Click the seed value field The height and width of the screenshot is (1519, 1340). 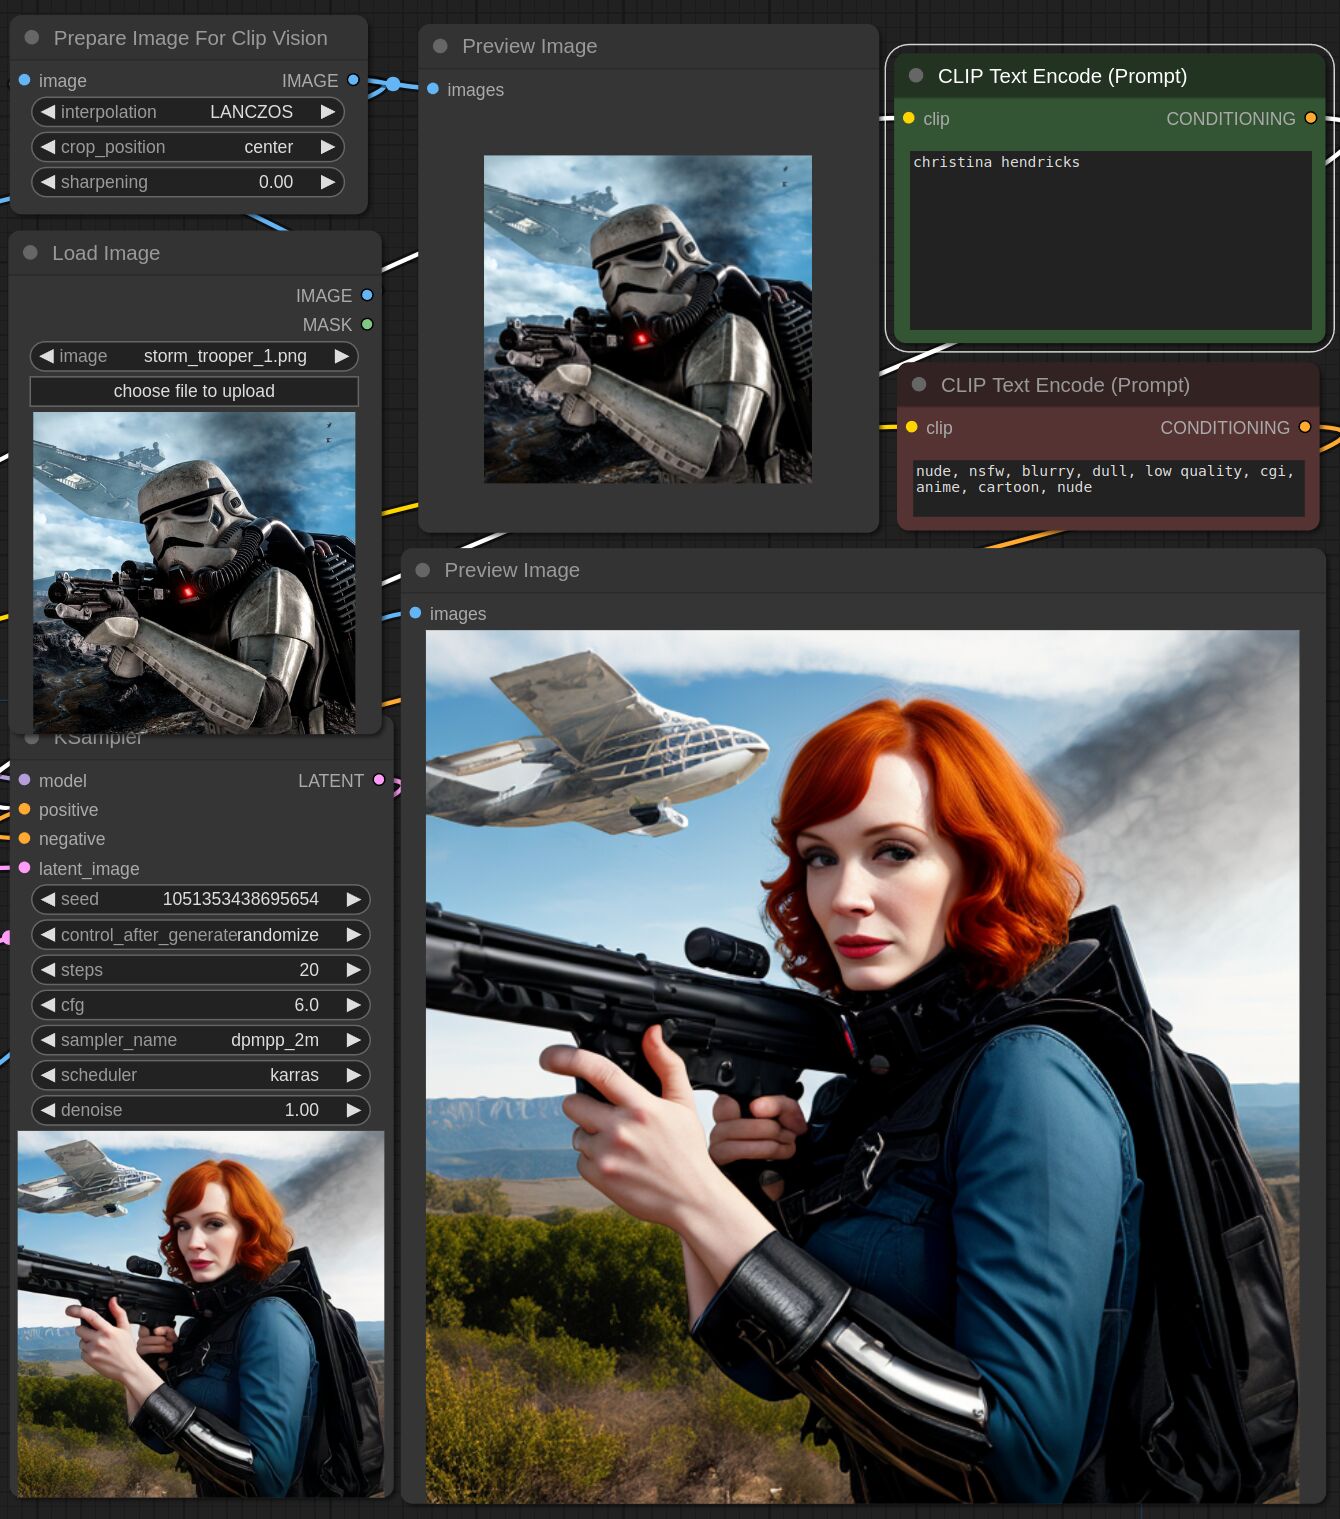[200, 899]
